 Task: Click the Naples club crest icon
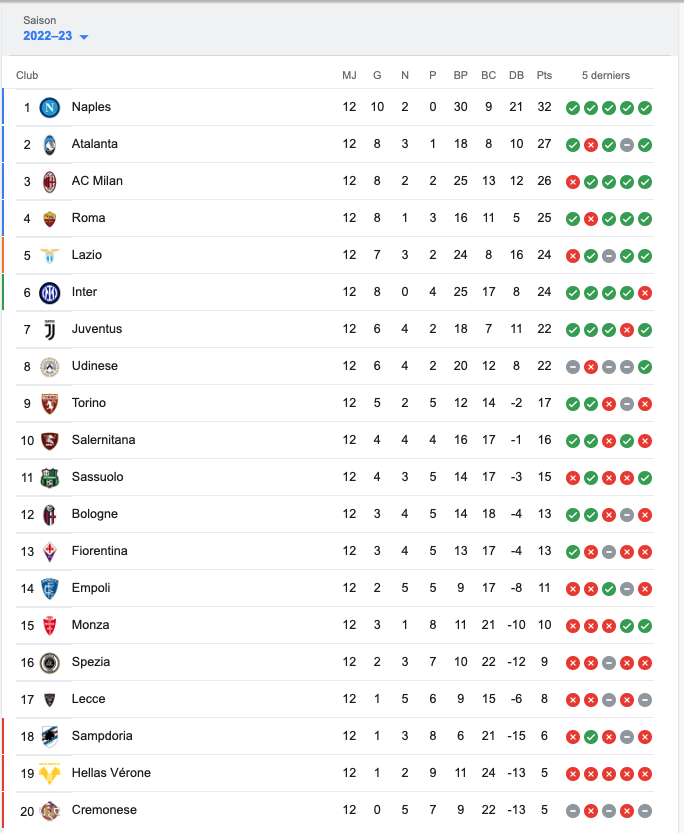click(50, 107)
